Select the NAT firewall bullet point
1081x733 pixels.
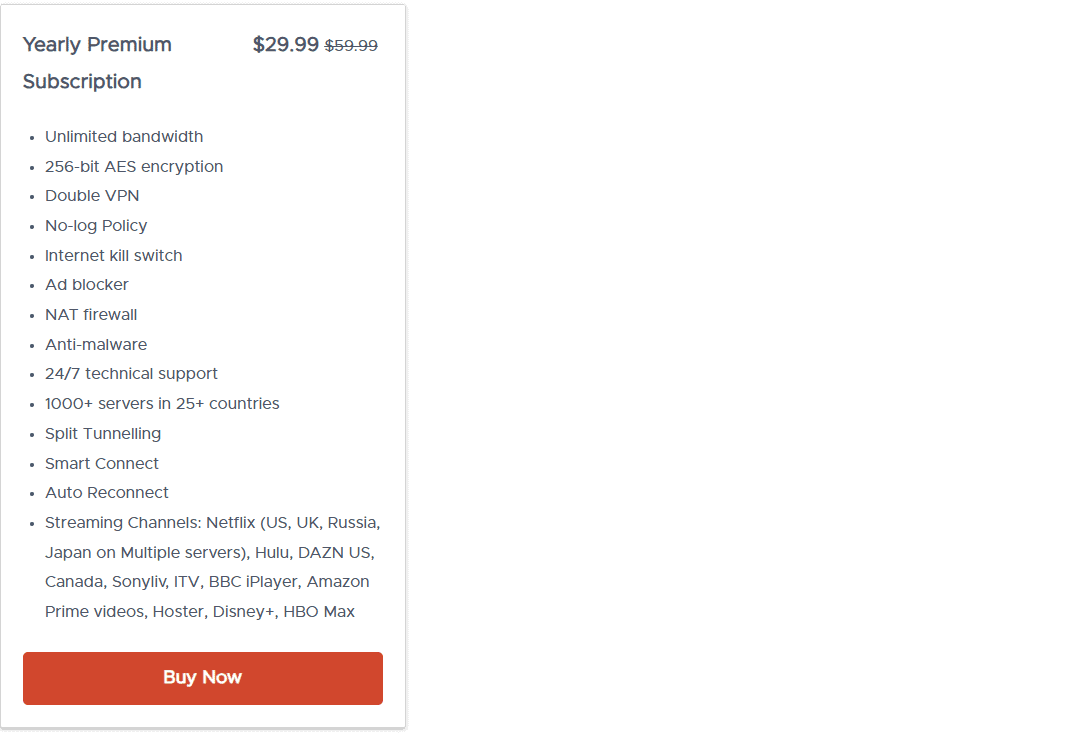[91, 314]
